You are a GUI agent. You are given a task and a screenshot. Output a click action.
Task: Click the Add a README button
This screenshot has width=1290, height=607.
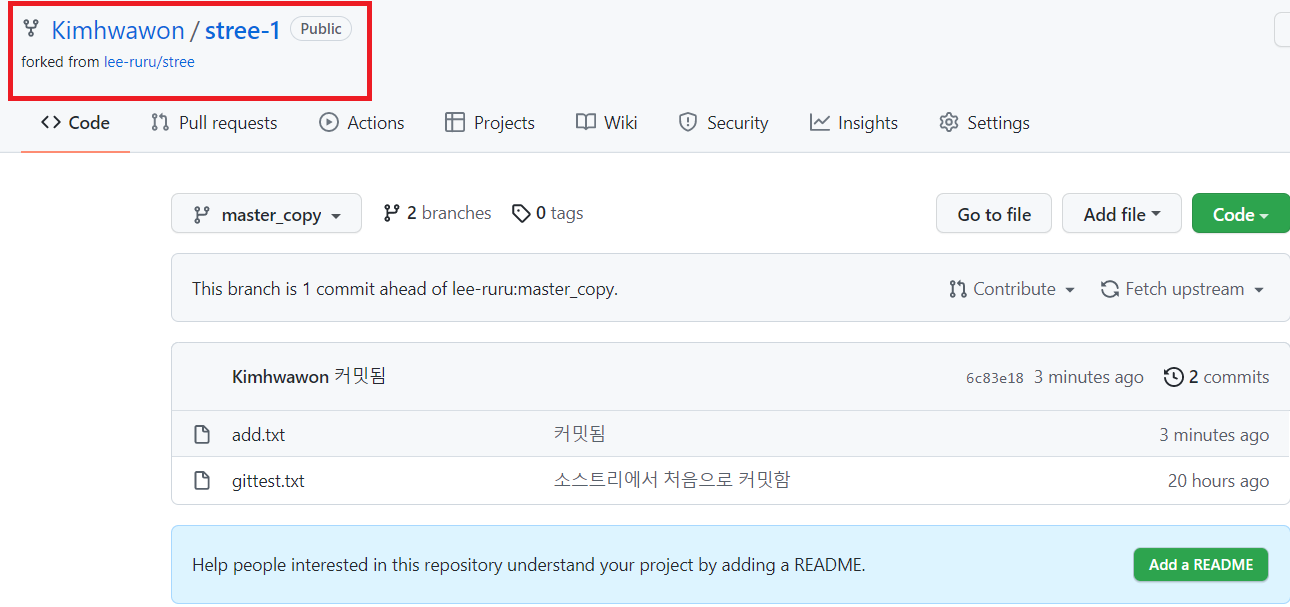1201,565
